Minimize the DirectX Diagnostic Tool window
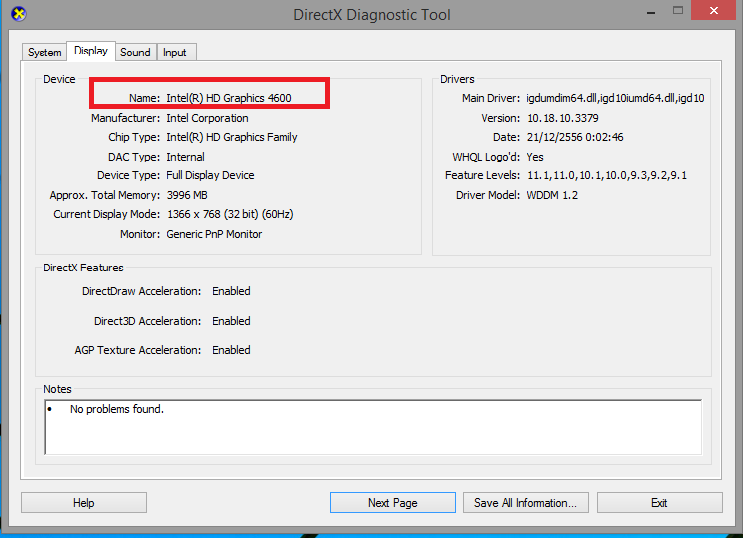This screenshot has height=543, width=743. coord(651,11)
